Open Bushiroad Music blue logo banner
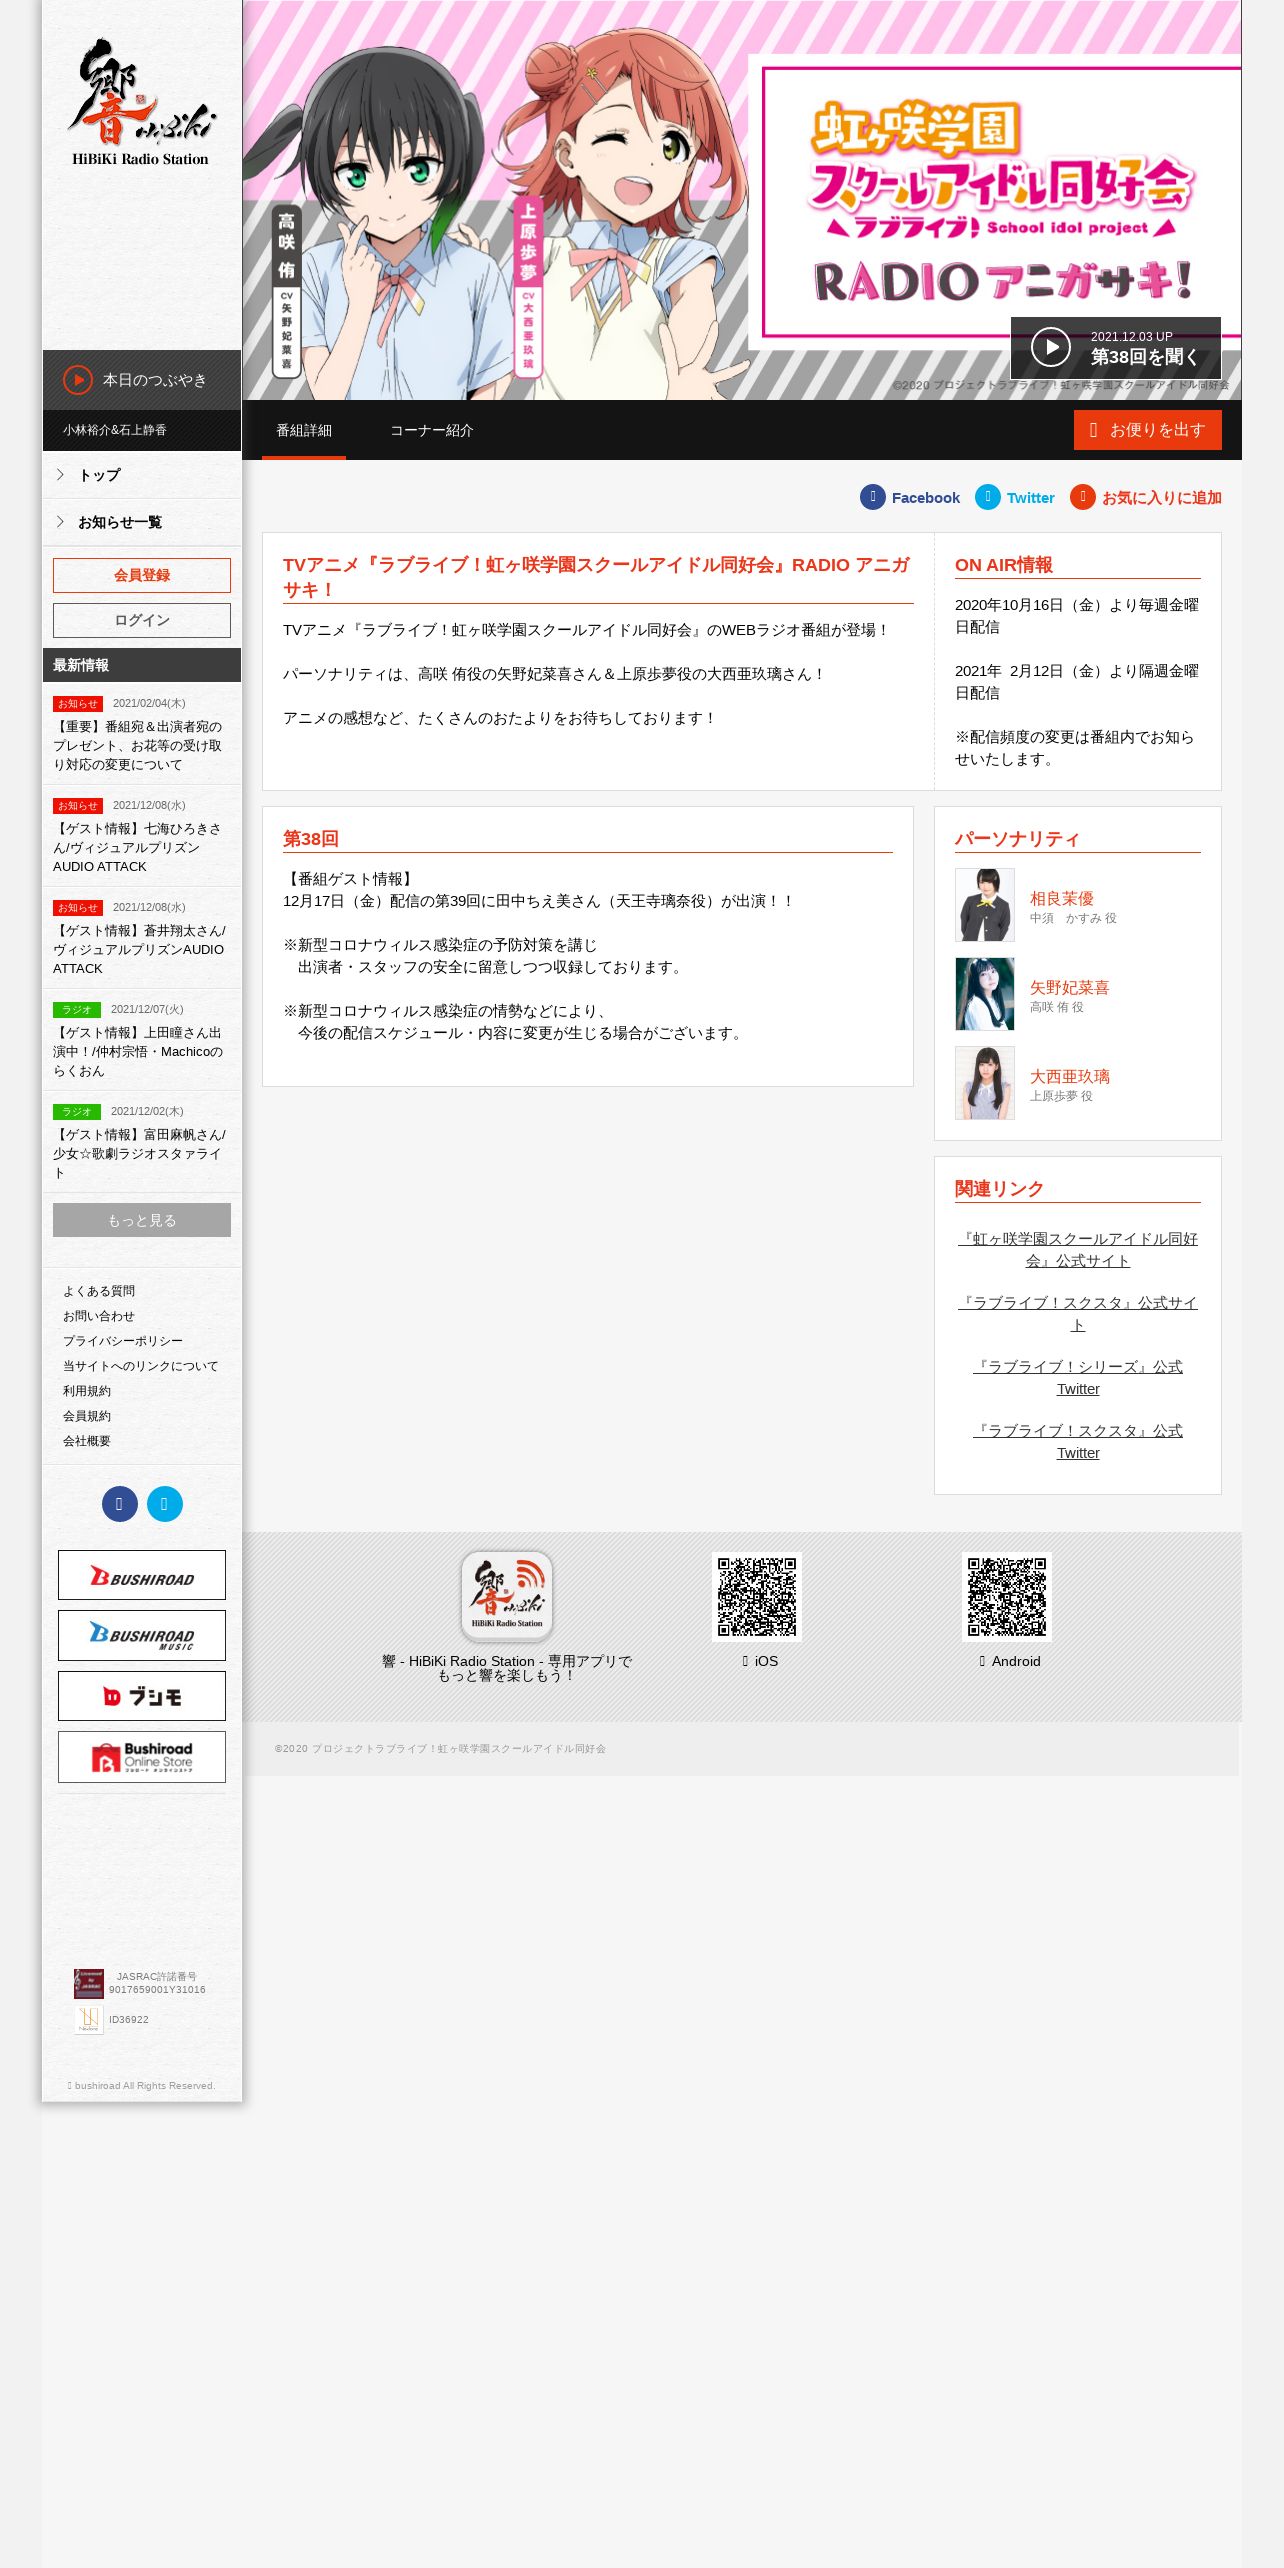The height and width of the screenshot is (2568, 1284). (x=142, y=1636)
